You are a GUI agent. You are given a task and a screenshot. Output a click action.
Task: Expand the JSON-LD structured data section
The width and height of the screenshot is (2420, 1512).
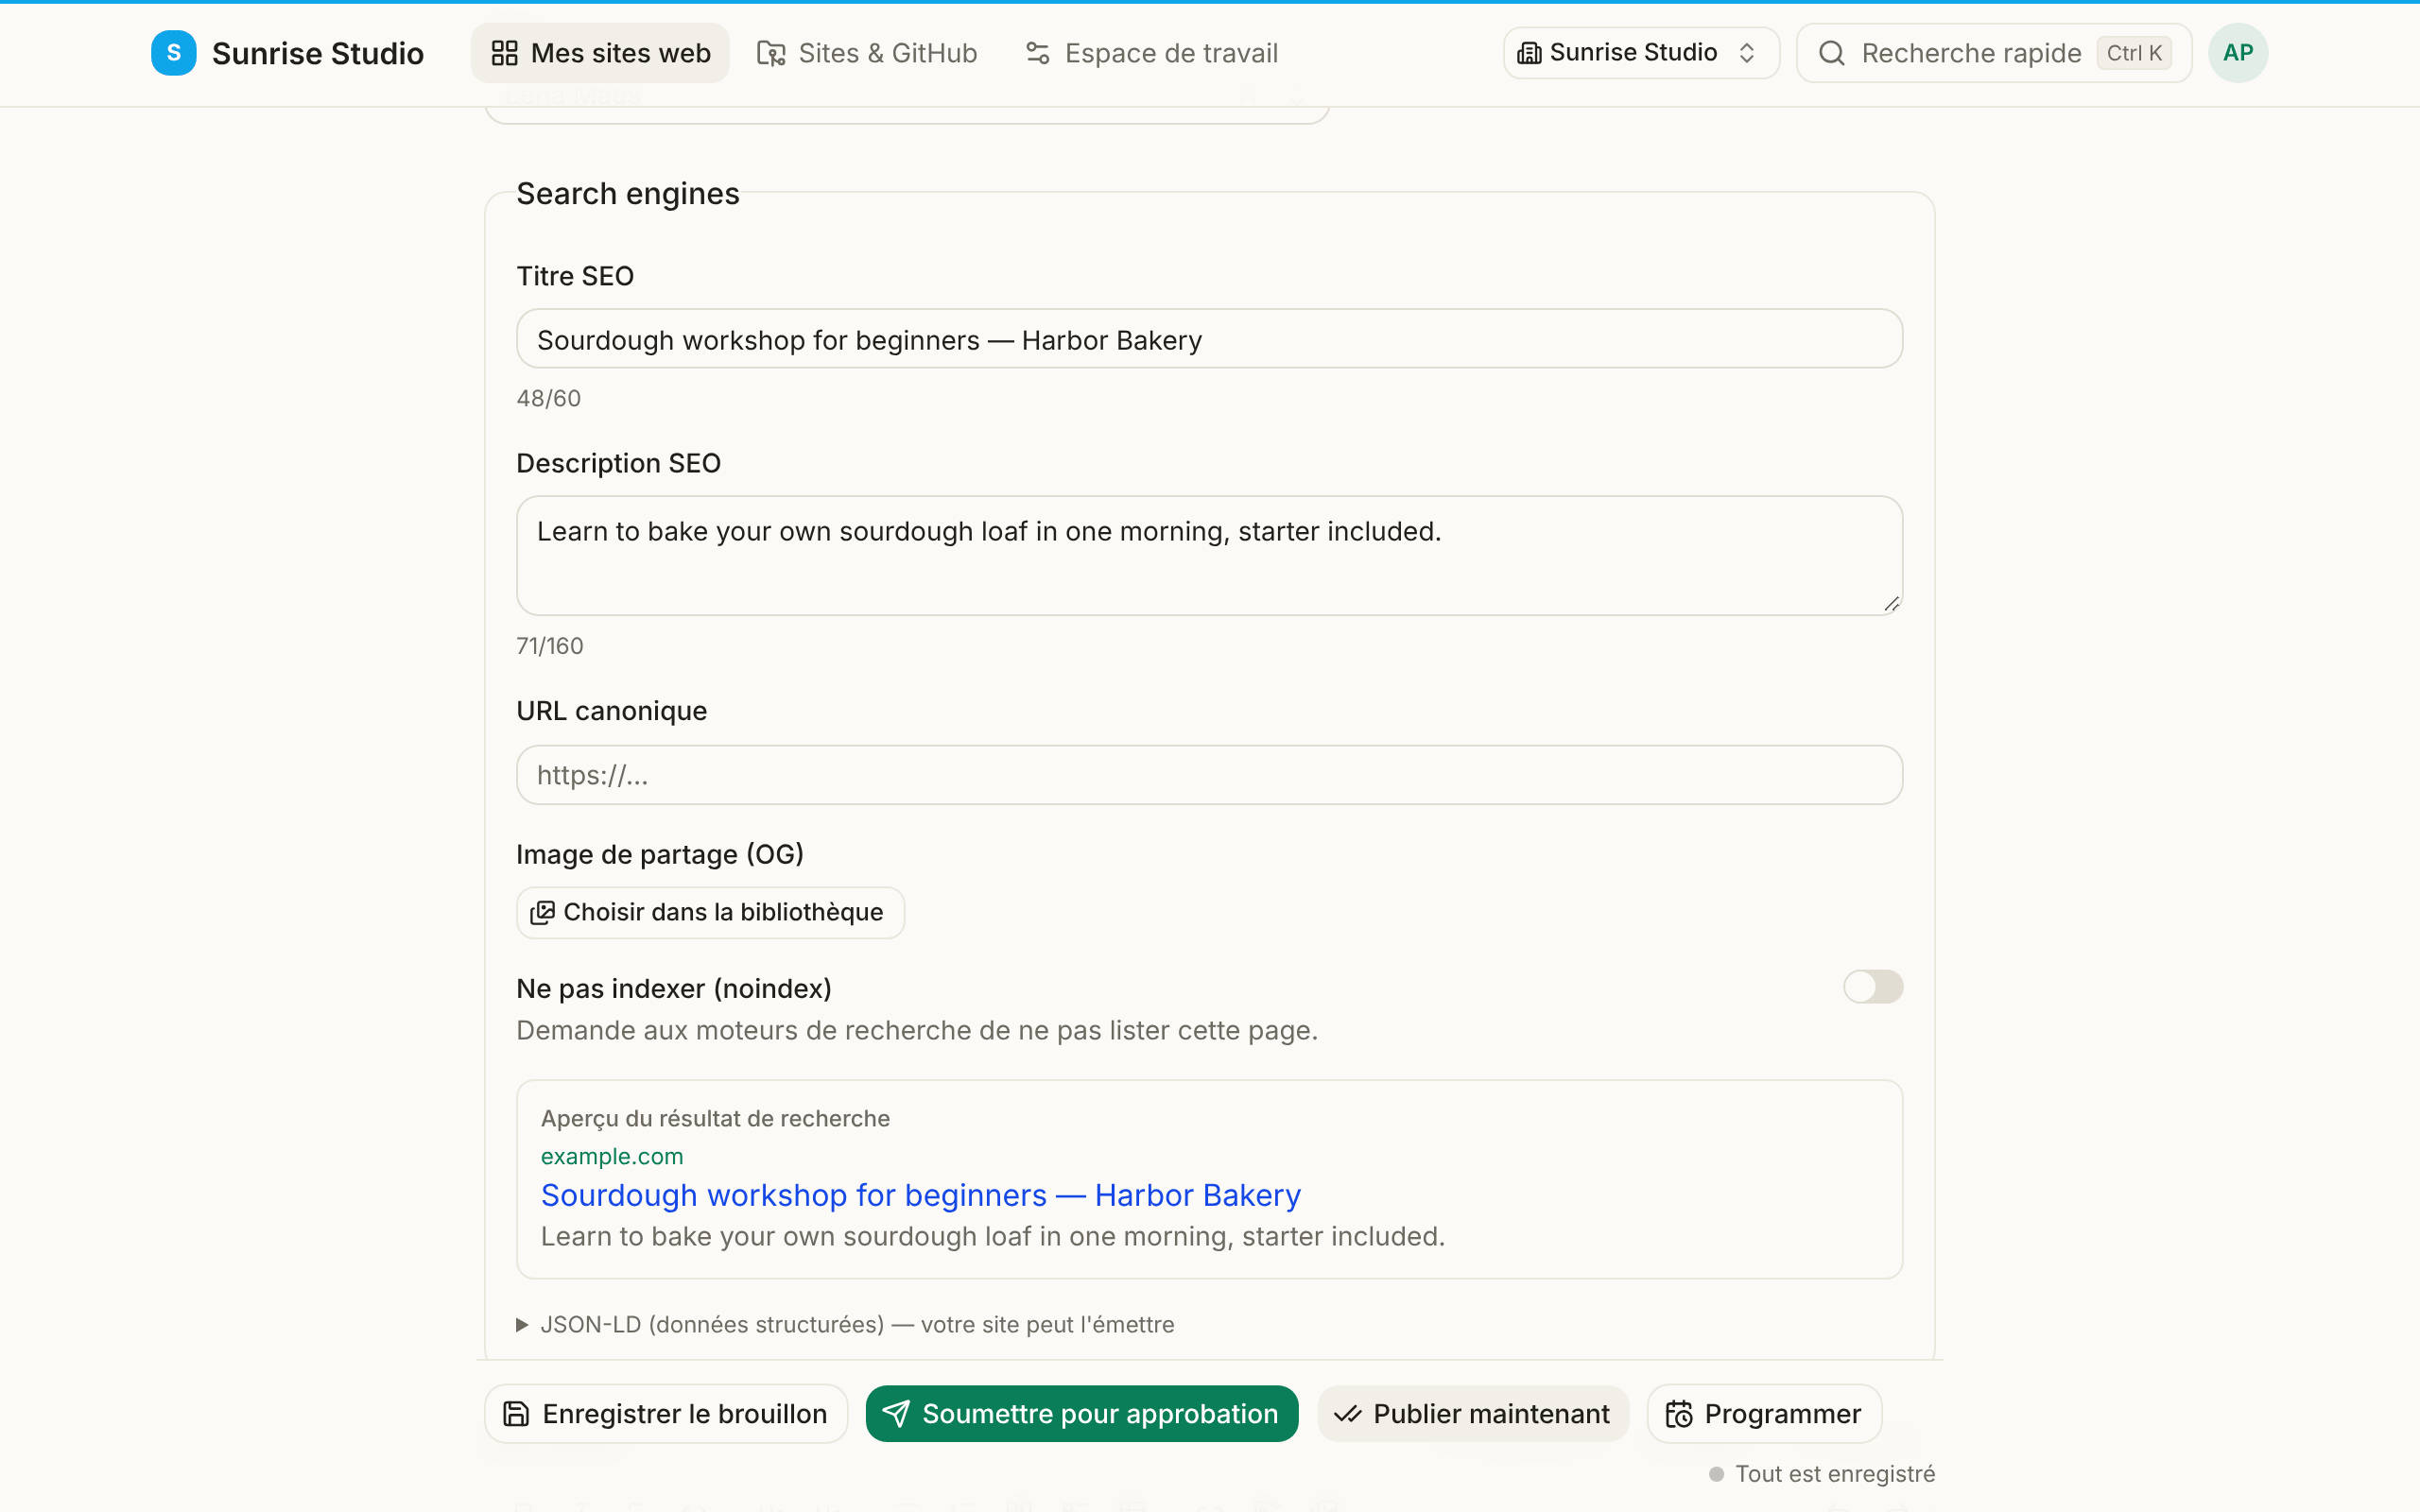pyautogui.click(x=845, y=1324)
